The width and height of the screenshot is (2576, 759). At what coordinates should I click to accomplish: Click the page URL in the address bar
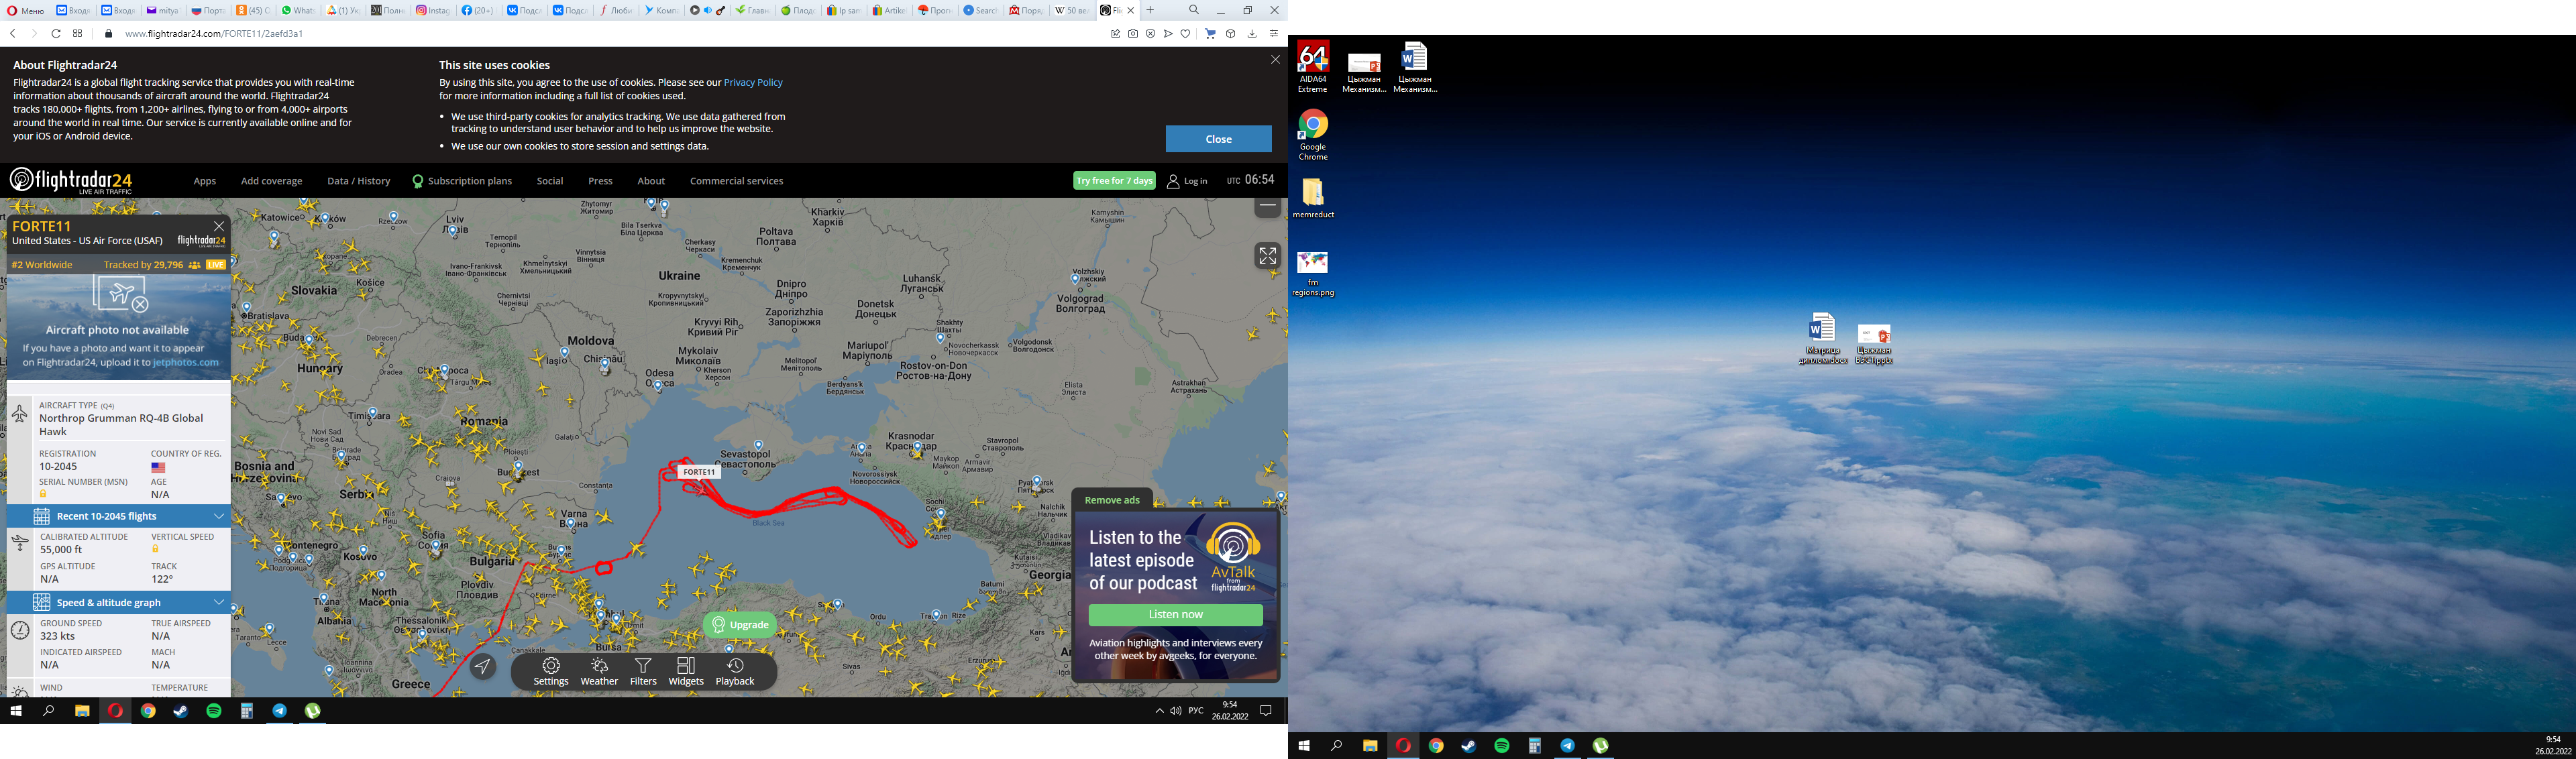pos(214,33)
